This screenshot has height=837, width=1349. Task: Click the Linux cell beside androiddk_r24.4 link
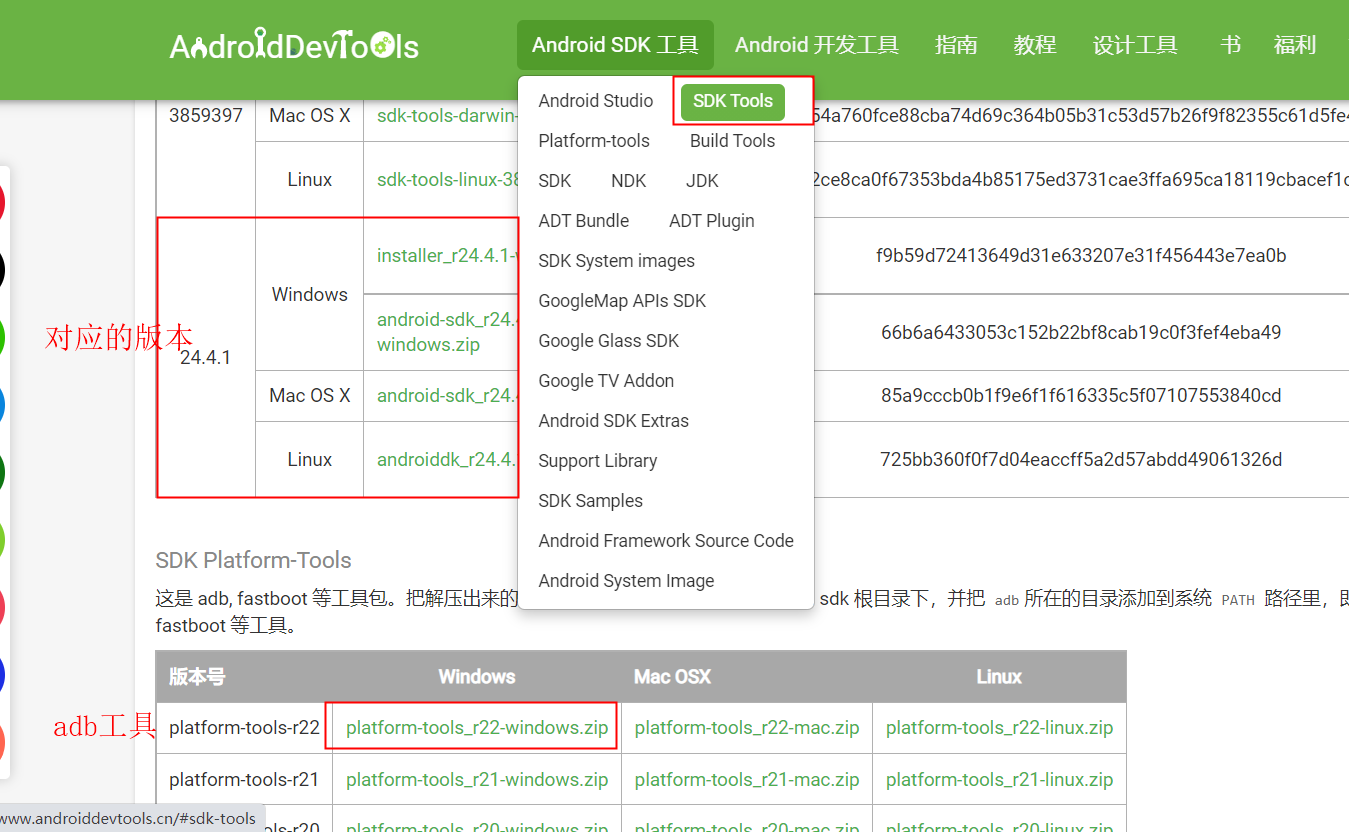(310, 460)
